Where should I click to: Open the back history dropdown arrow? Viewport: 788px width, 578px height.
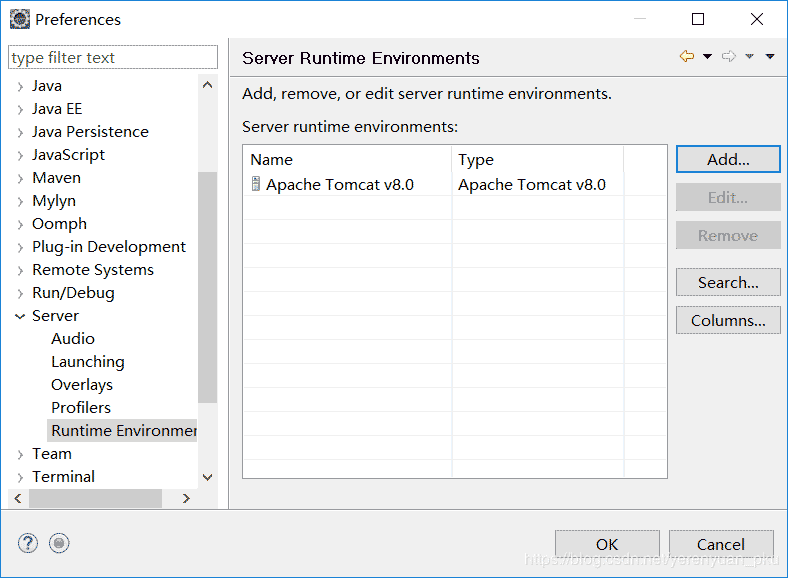point(707,57)
